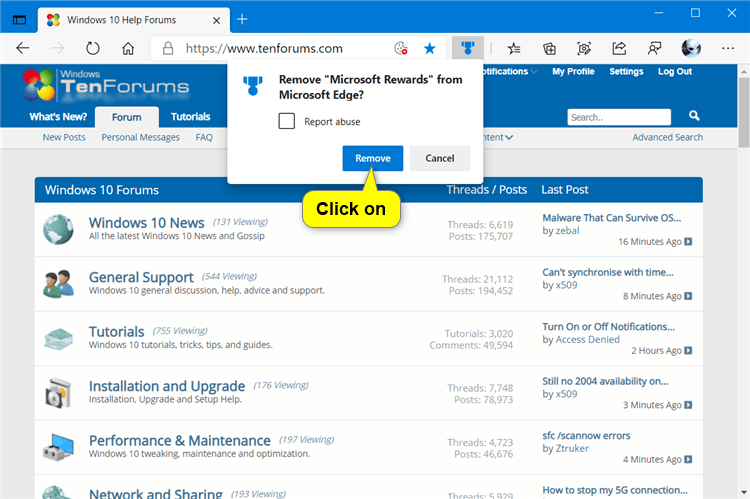The image size is (750, 499).
Task: View user Access Denied profile
Action: point(587,340)
